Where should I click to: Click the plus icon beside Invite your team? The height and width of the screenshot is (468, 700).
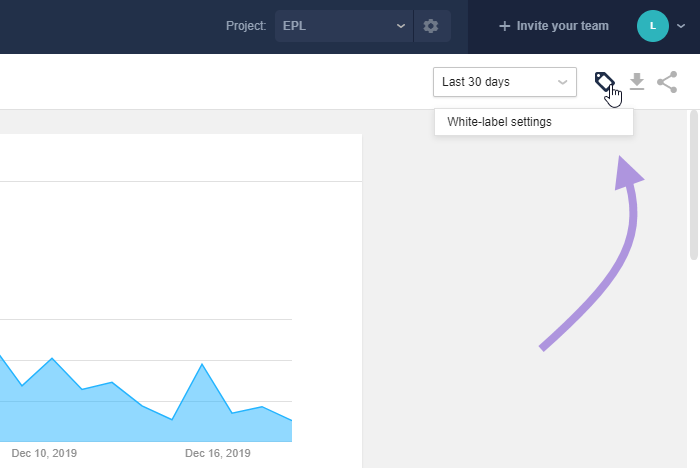504,26
